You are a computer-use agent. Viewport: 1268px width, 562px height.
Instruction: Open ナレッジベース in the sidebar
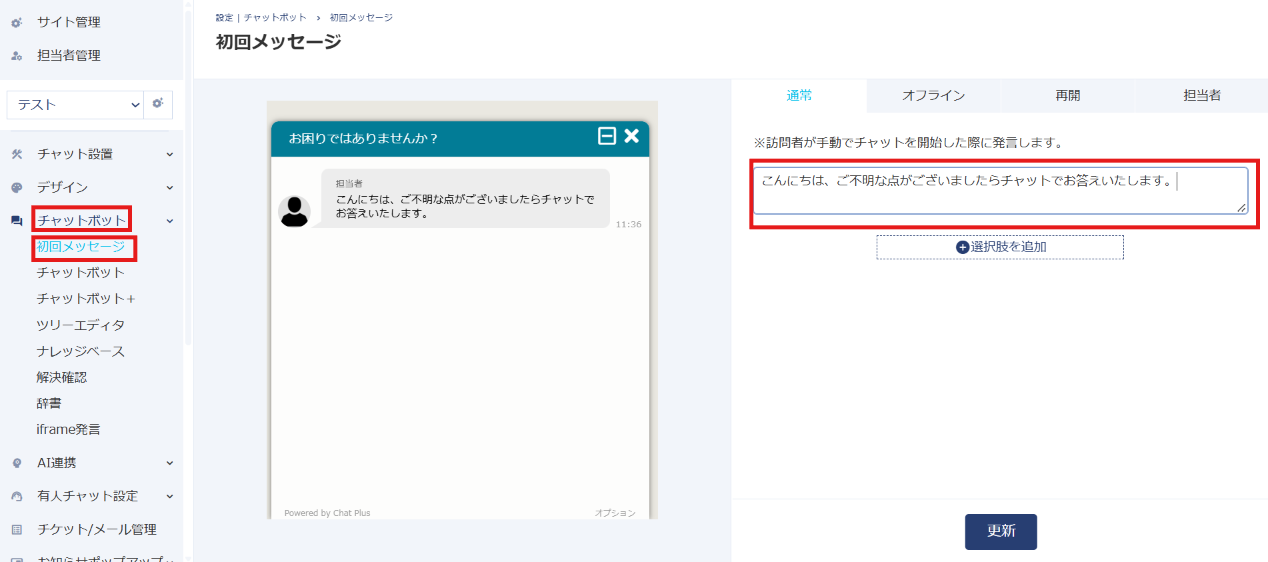point(81,351)
